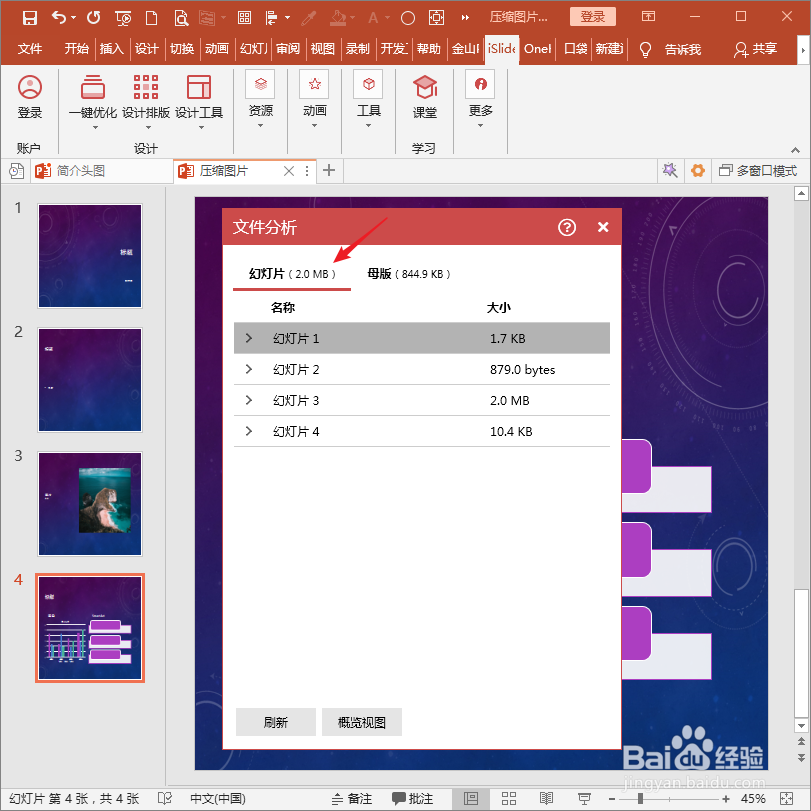Screen dimensions: 811x811
Task: Collapse the ribbon with the chevron
Action: point(795,150)
